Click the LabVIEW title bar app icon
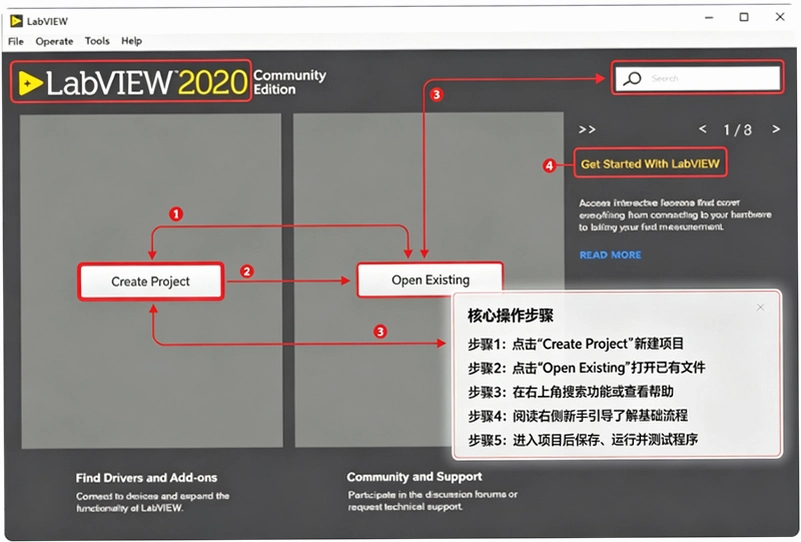This screenshot has height=542, width=801. coord(16,21)
